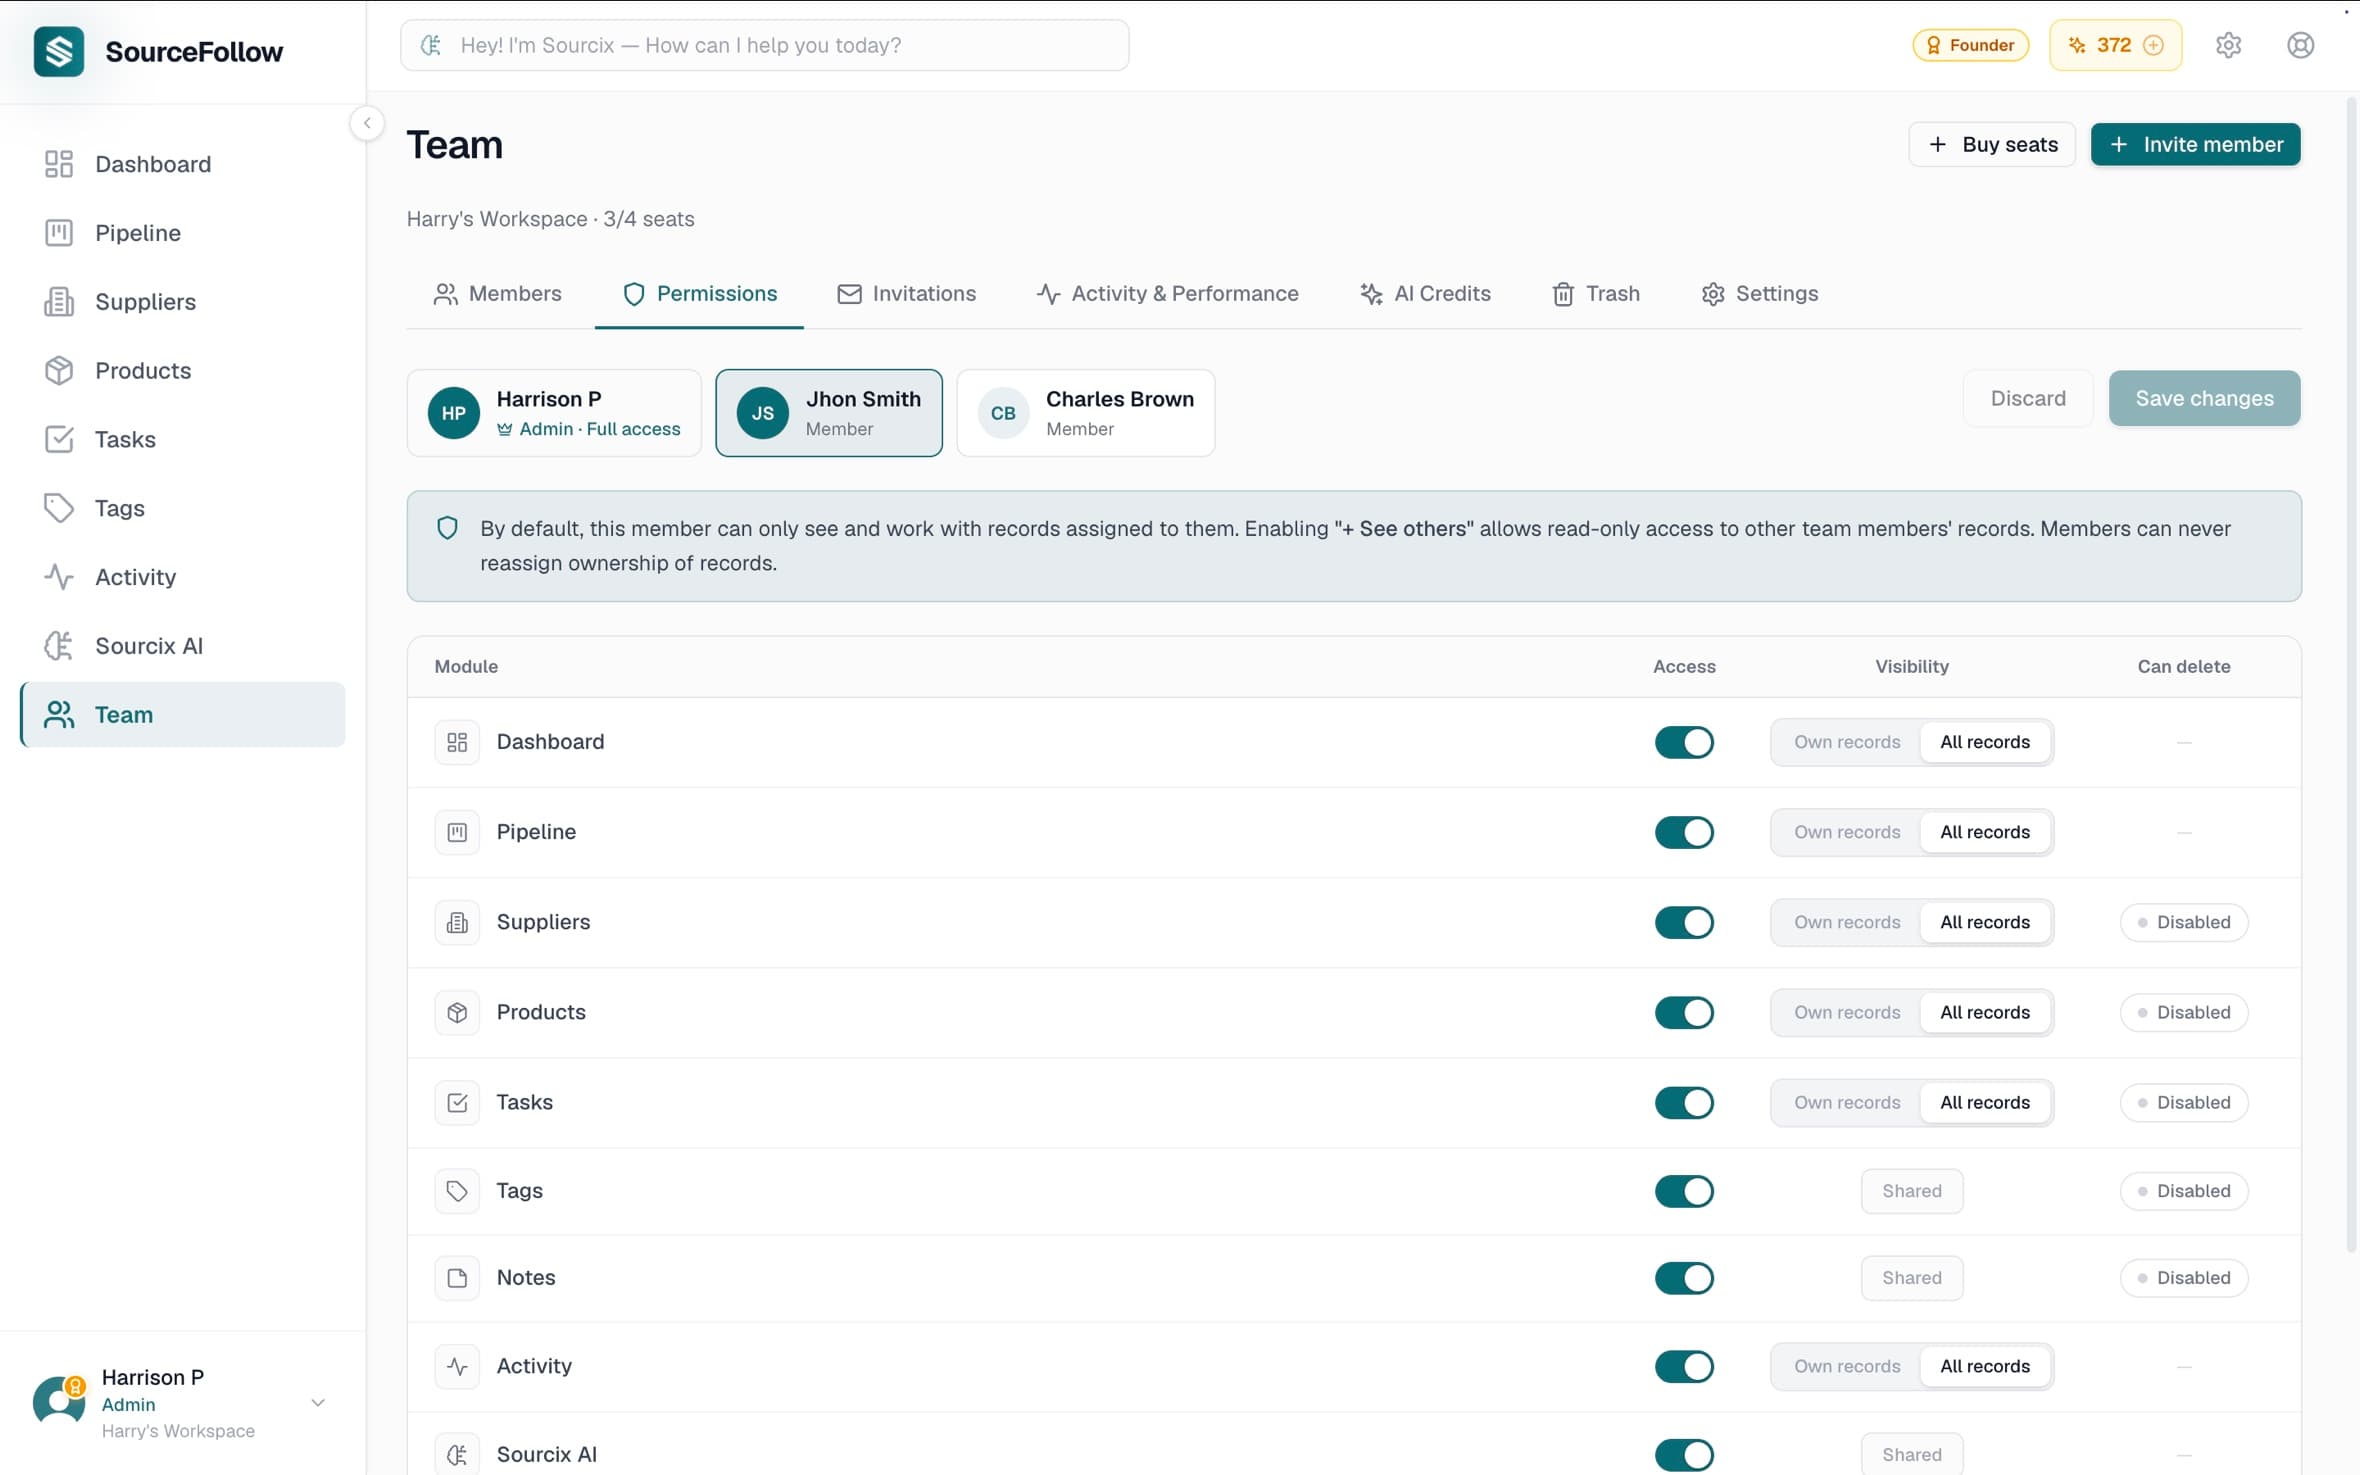Switch to the Invitations tab
The height and width of the screenshot is (1475, 2360).
click(907, 293)
